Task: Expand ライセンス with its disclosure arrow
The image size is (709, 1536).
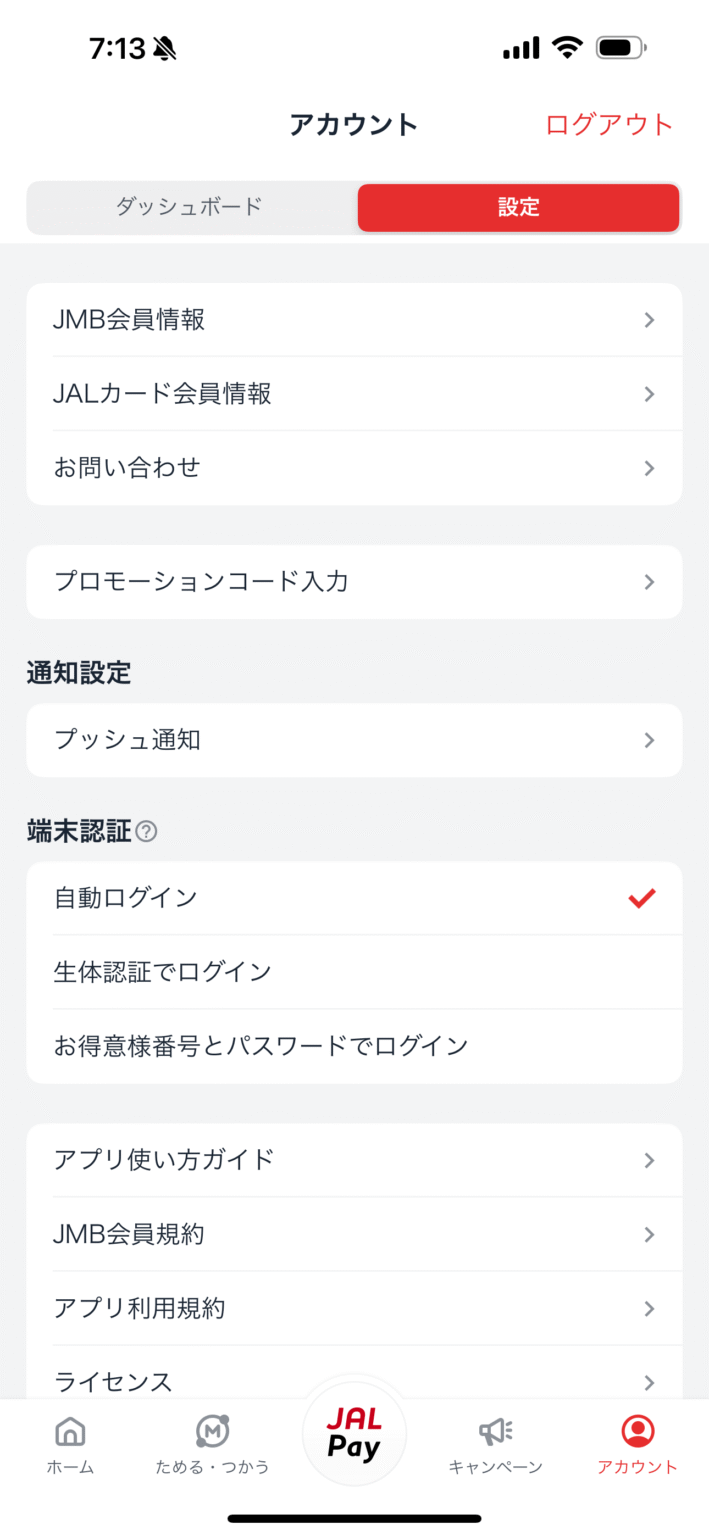Action: (x=649, y=1382)
